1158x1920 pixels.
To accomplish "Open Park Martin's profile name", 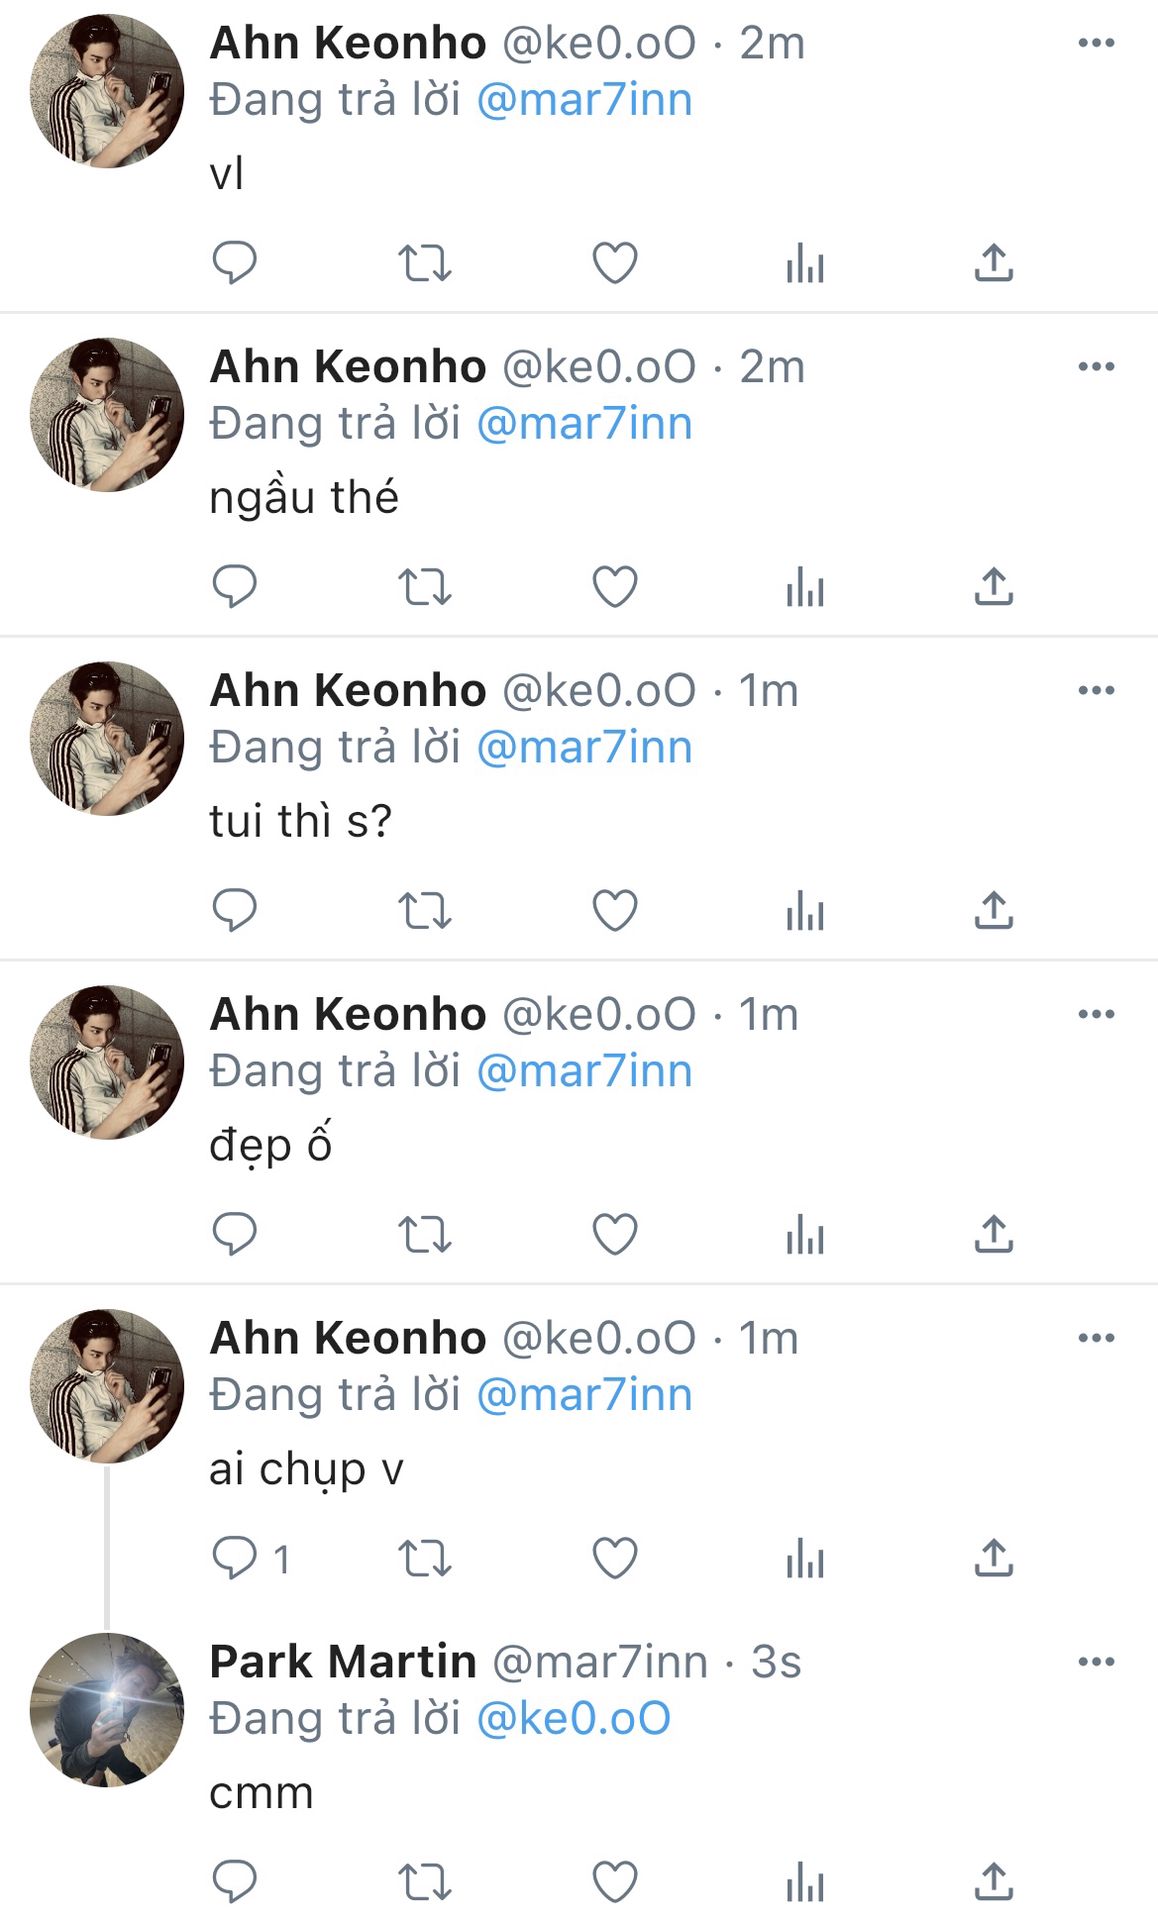I will tap(343, 1662).
